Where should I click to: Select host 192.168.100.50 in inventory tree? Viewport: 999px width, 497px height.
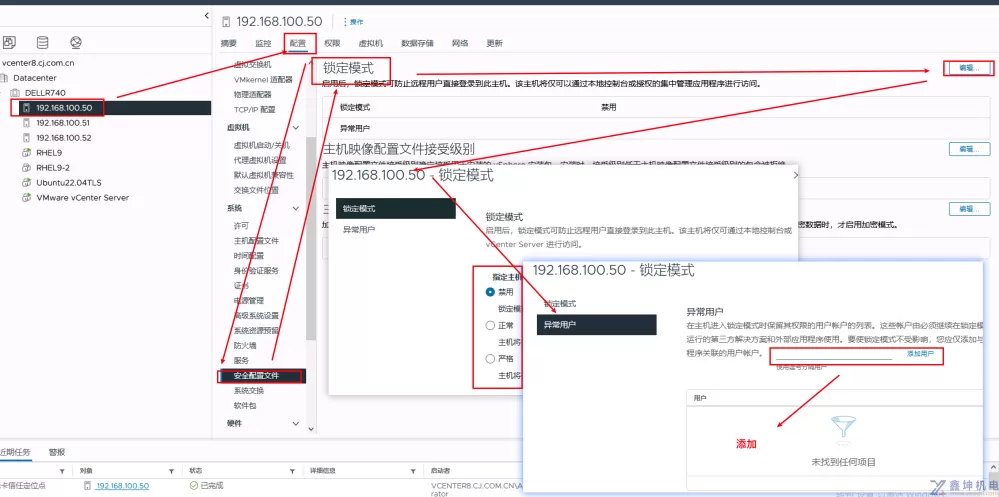[x=64, y=108]
